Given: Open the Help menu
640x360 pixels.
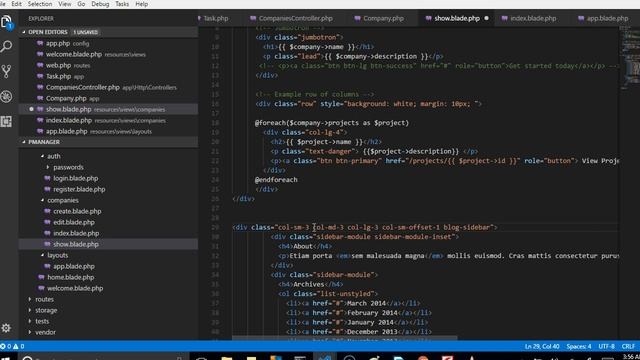Looking at the screenshot, I should click(x=142, y=4).
